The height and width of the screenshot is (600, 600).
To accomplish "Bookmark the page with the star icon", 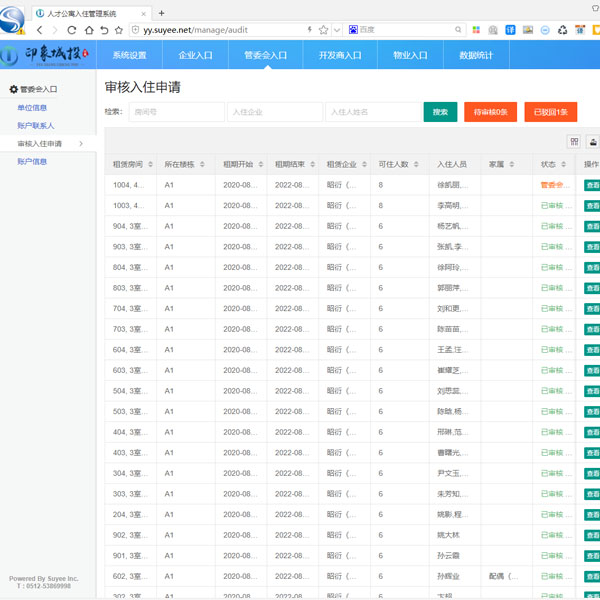I will point(323,31).
